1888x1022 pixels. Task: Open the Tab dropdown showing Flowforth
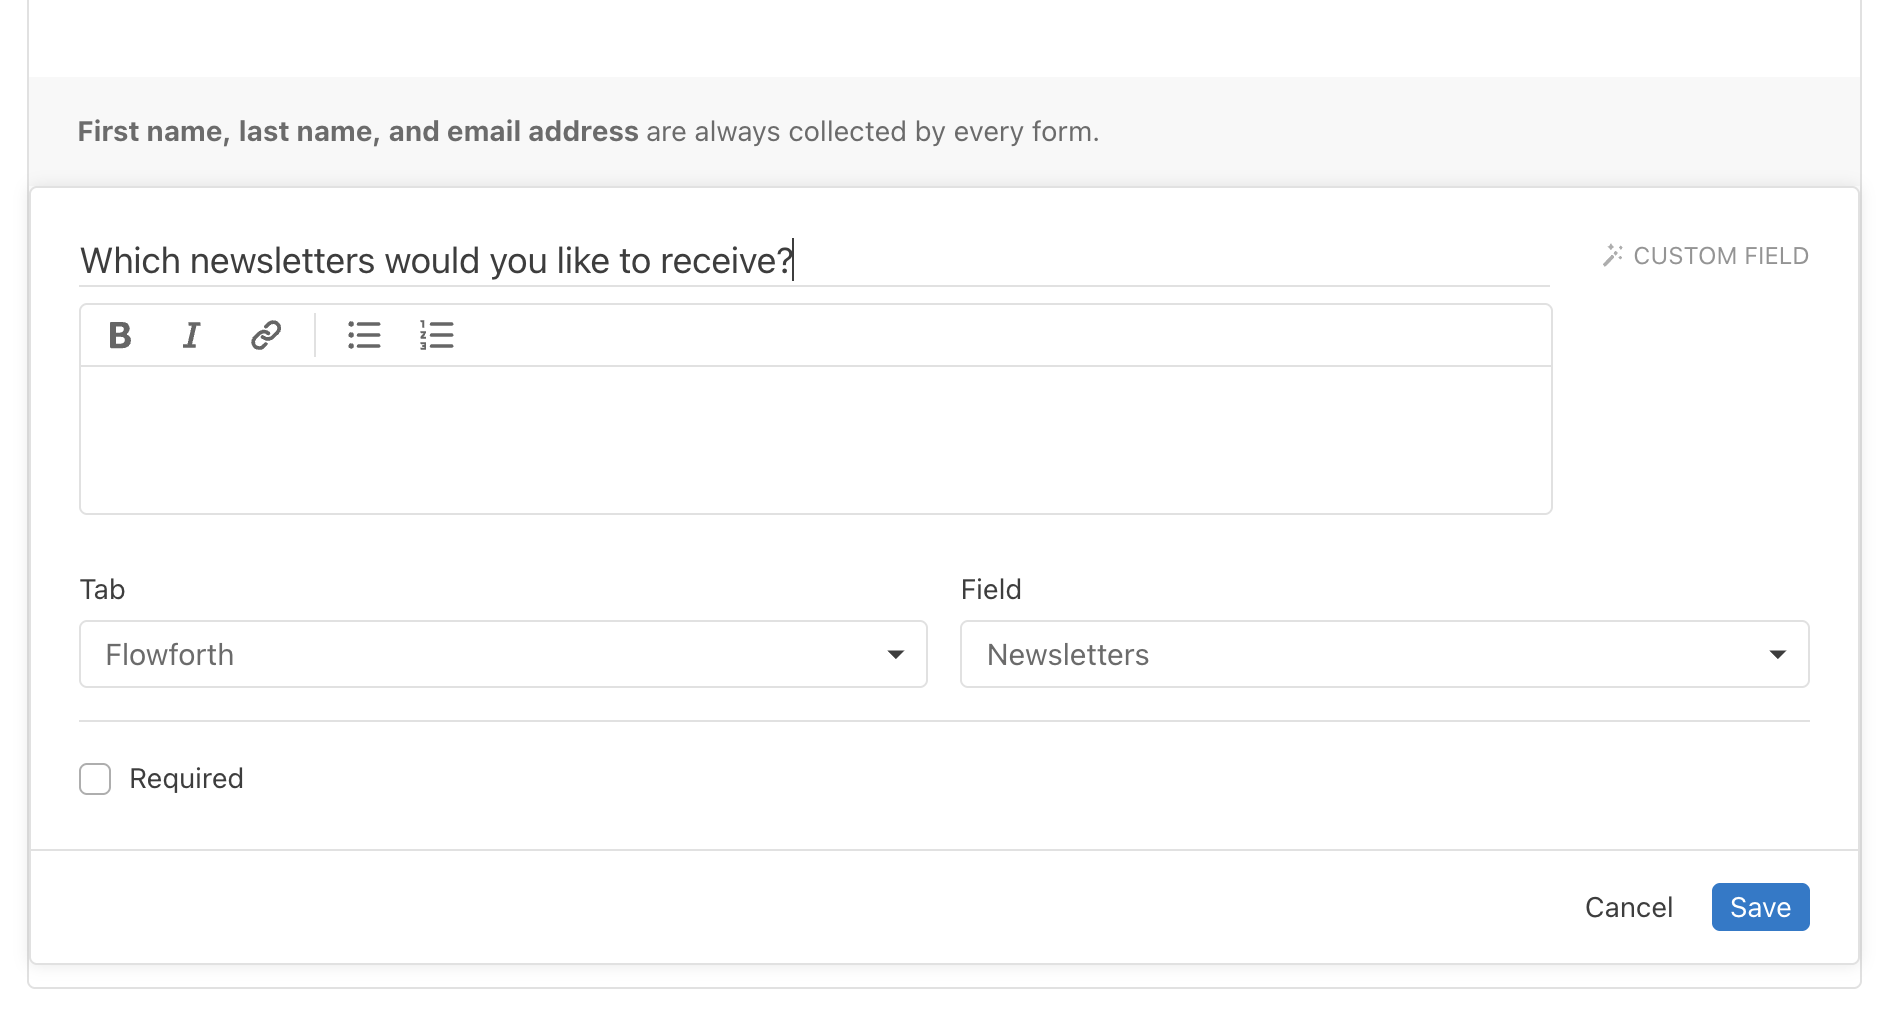click(x=502, y=654)
